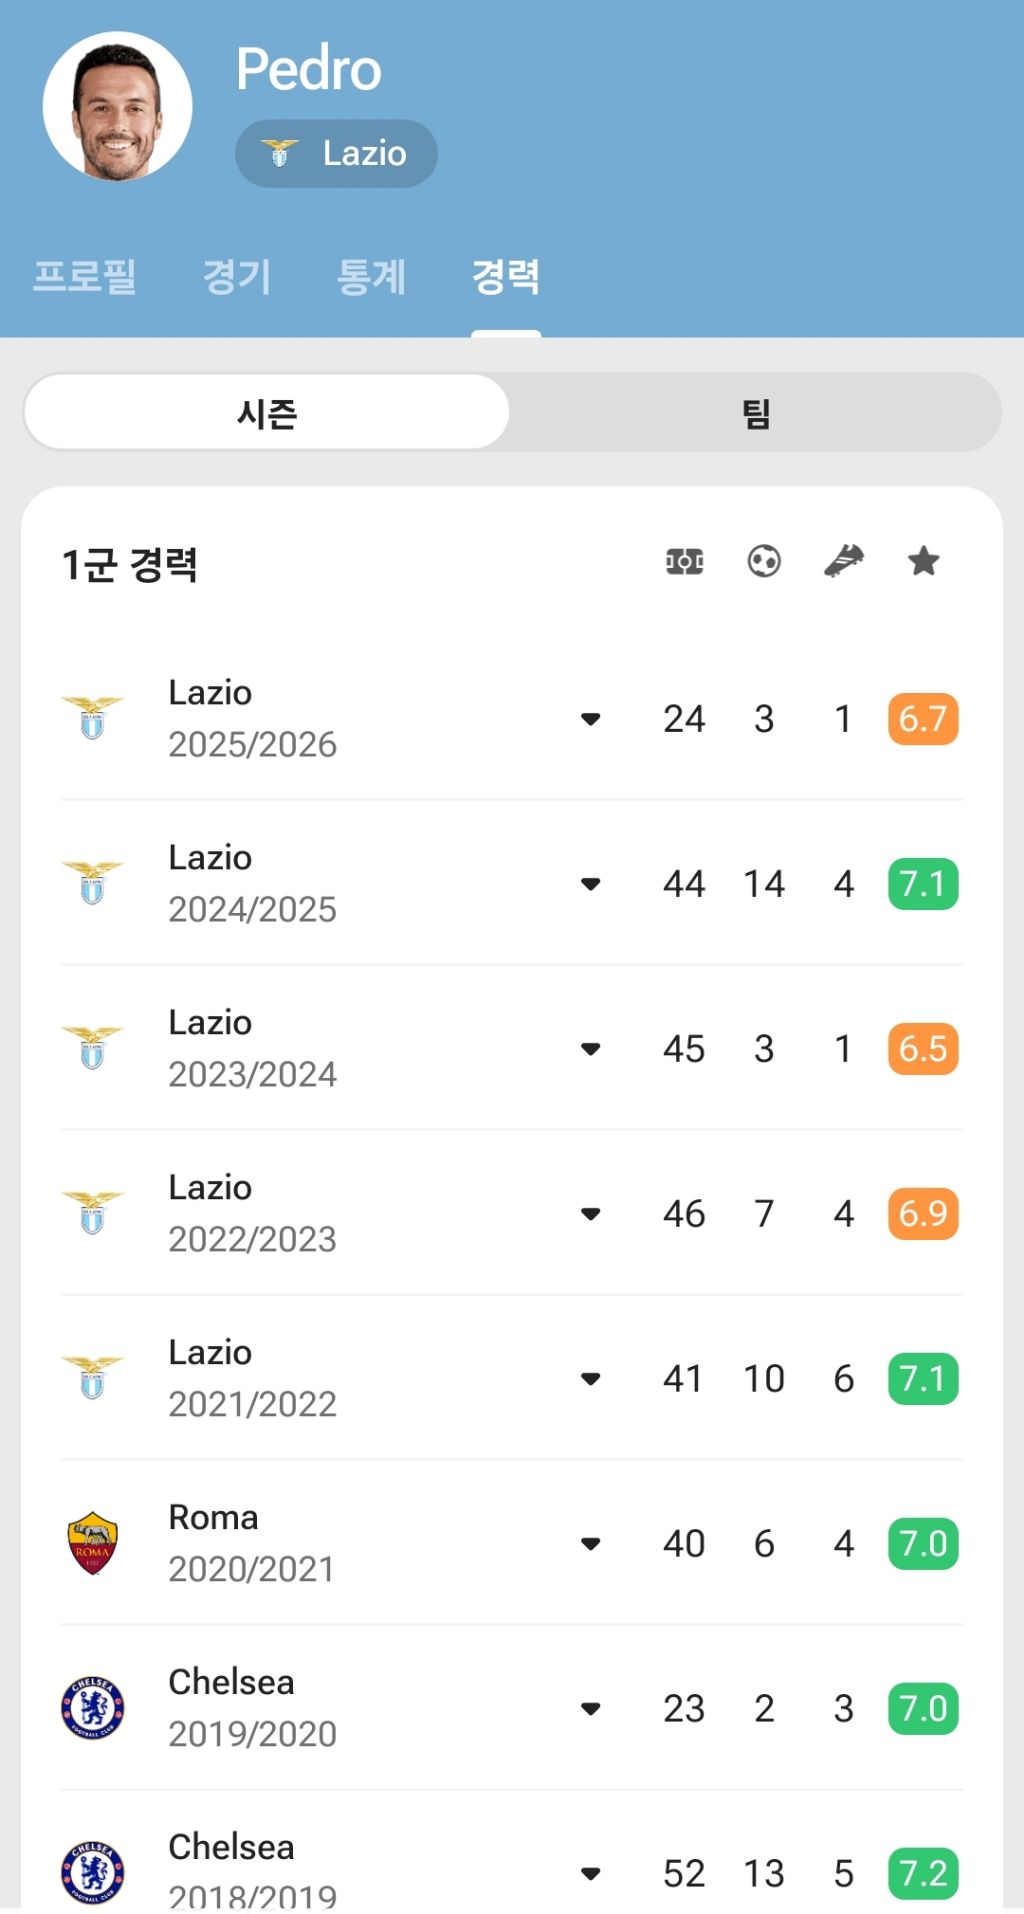Open the Lazio team chip button
The height and width of the screenshot is (1914, 1024).
tap(336, 154)
